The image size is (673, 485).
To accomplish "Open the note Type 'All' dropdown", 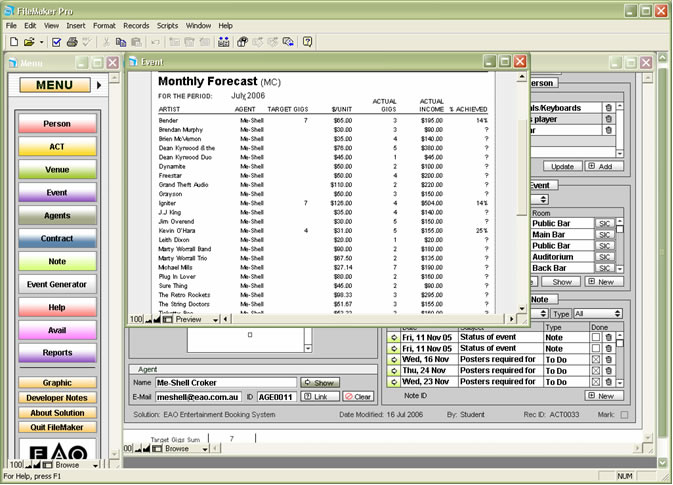I will (598, 314).
